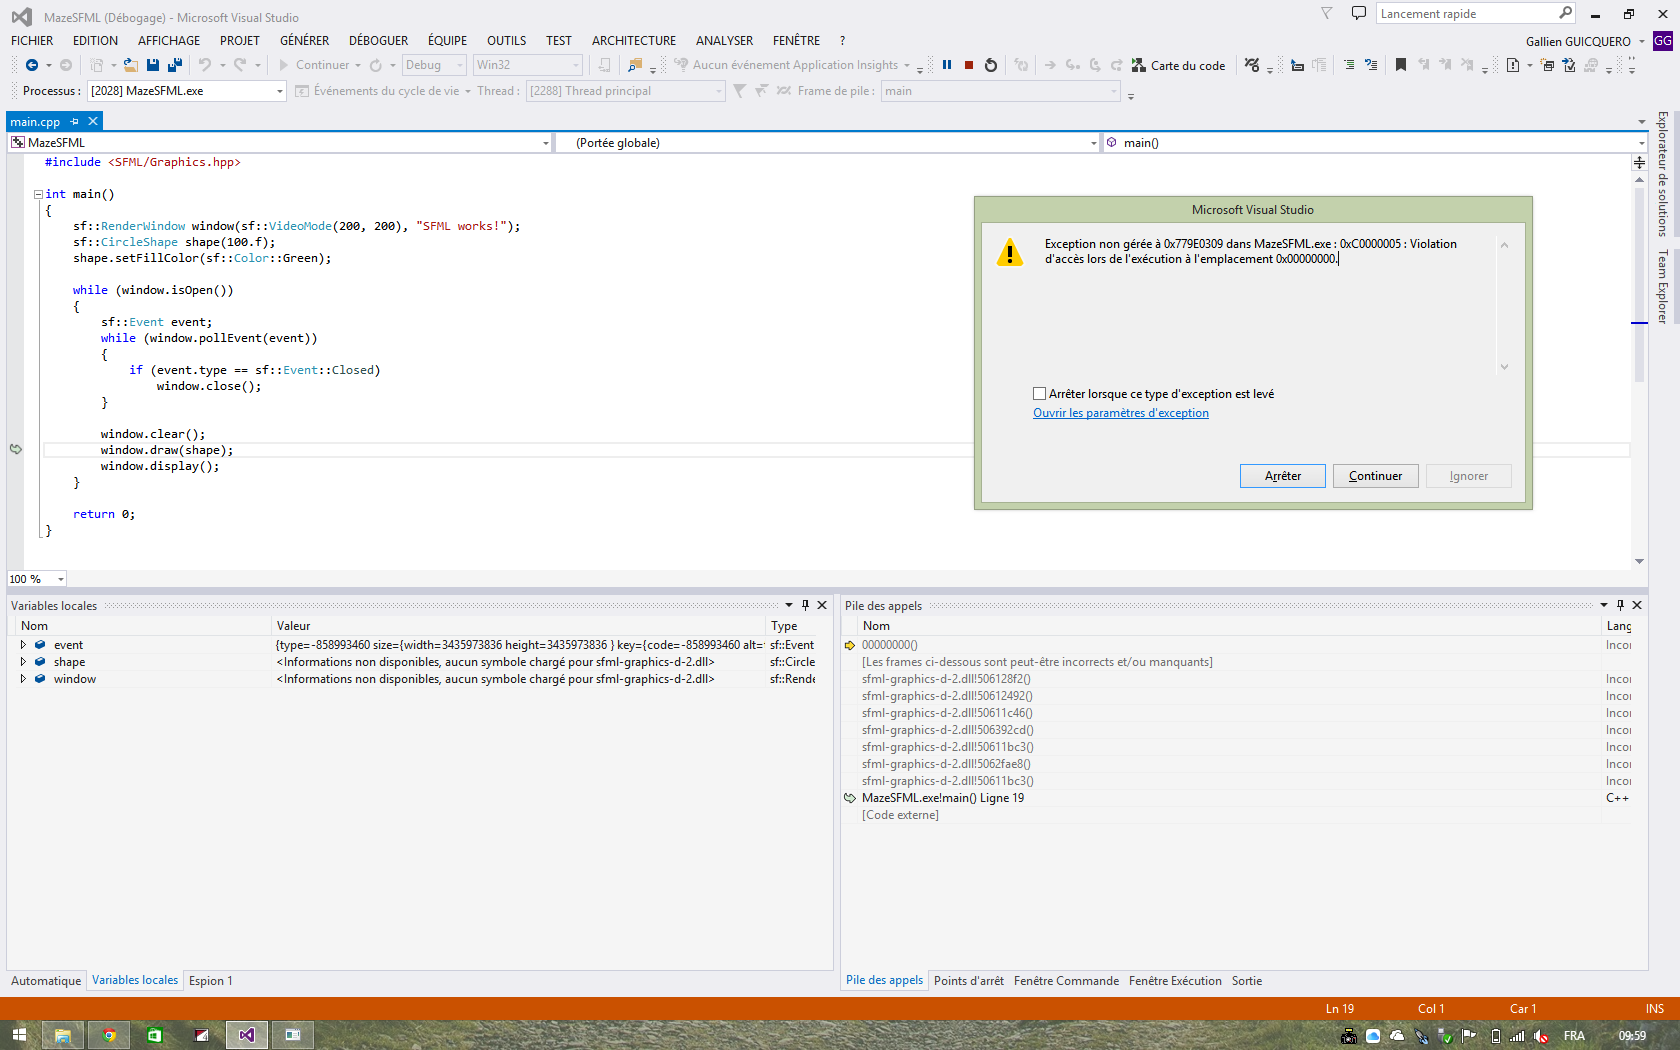This screenshot has width=1680, height=1050.
Task: Stop debugging with the red Stop icon
Action: tap(967, 64)
